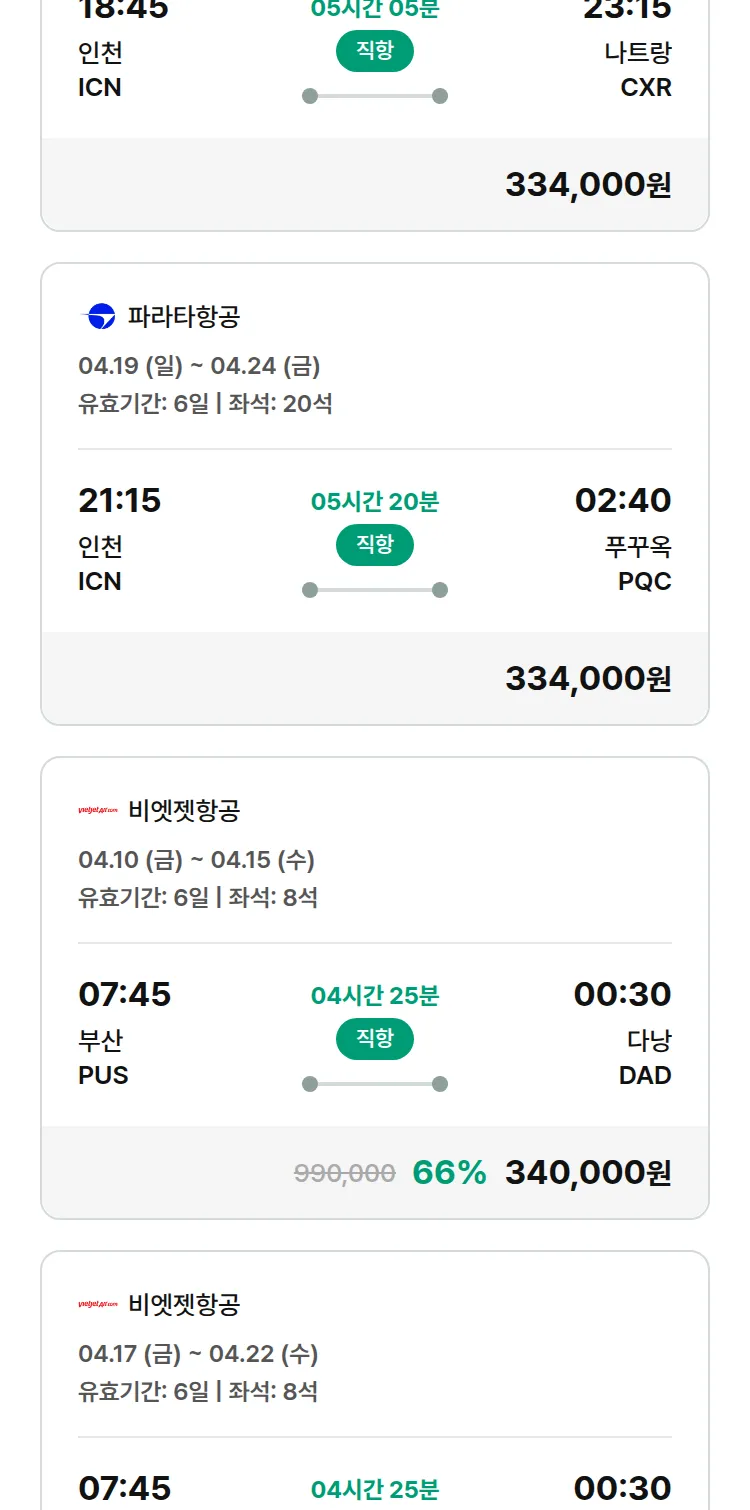Click the crossed-out 990,000 original price
This screenshot has width=750, height=1510.
345,1173
